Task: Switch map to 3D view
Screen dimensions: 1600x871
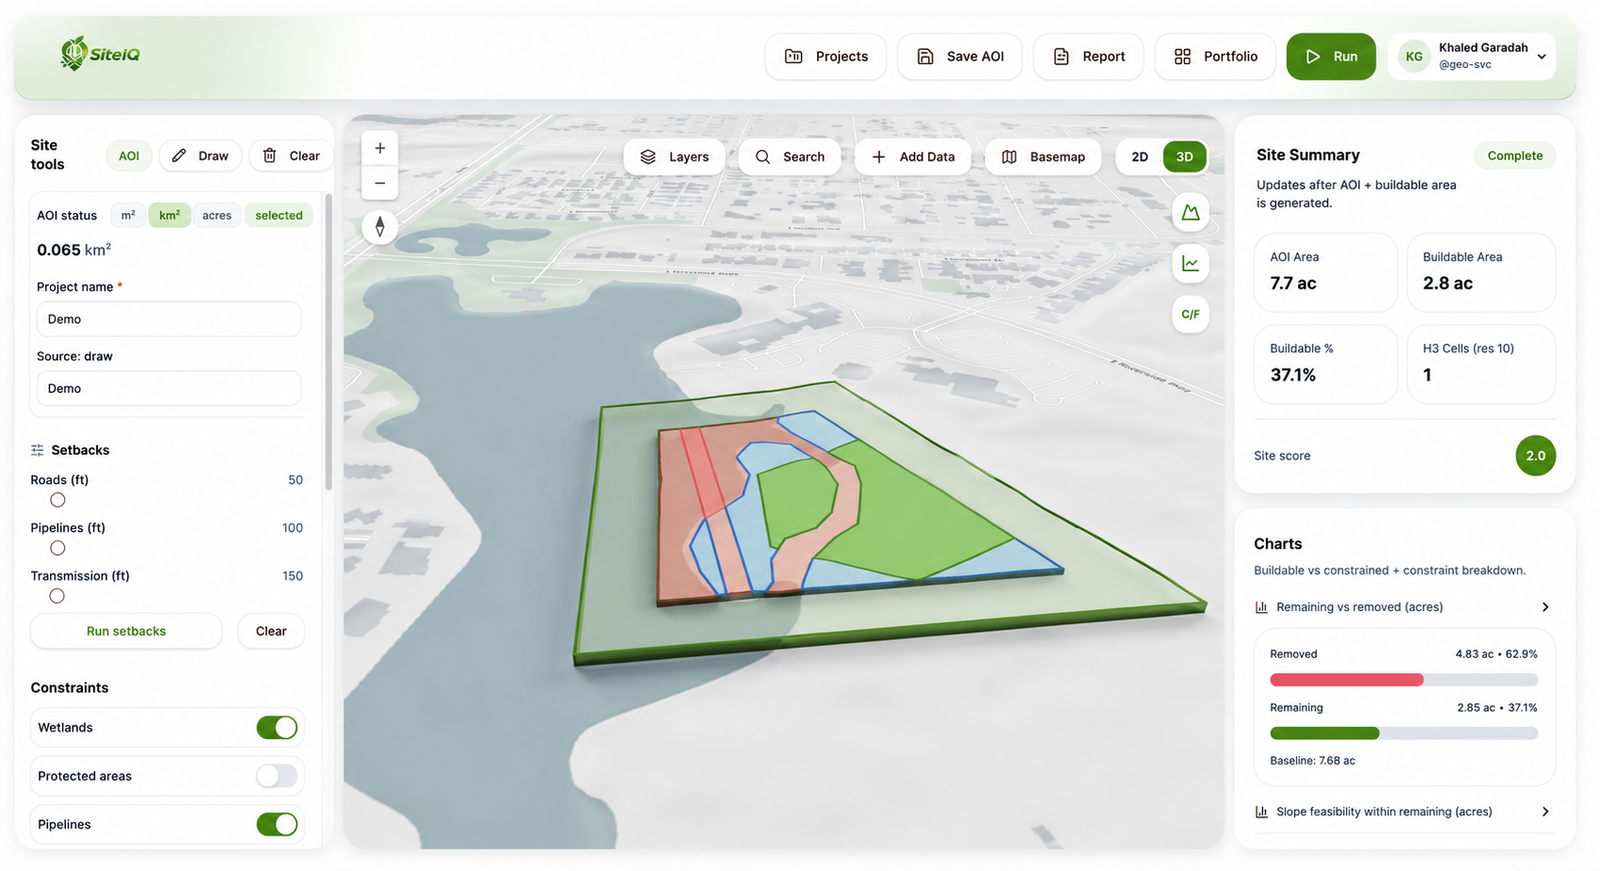Action: coord(1185,157)
